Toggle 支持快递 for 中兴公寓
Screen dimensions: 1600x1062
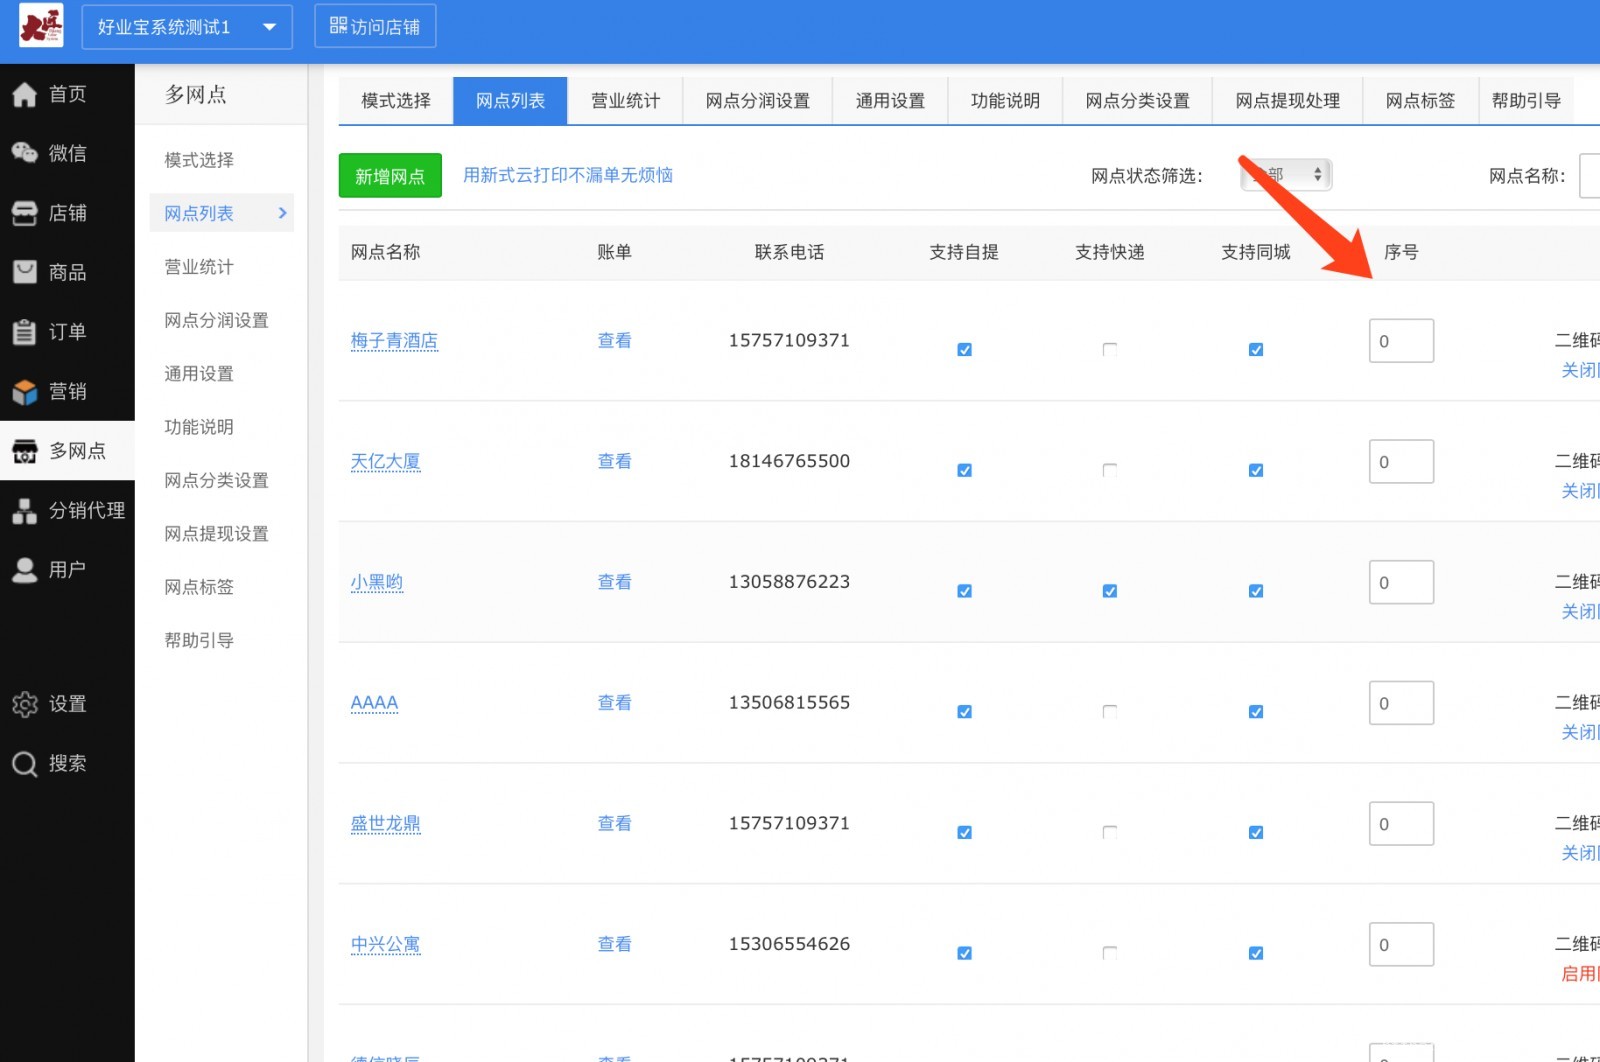[x=1110, y=953]
